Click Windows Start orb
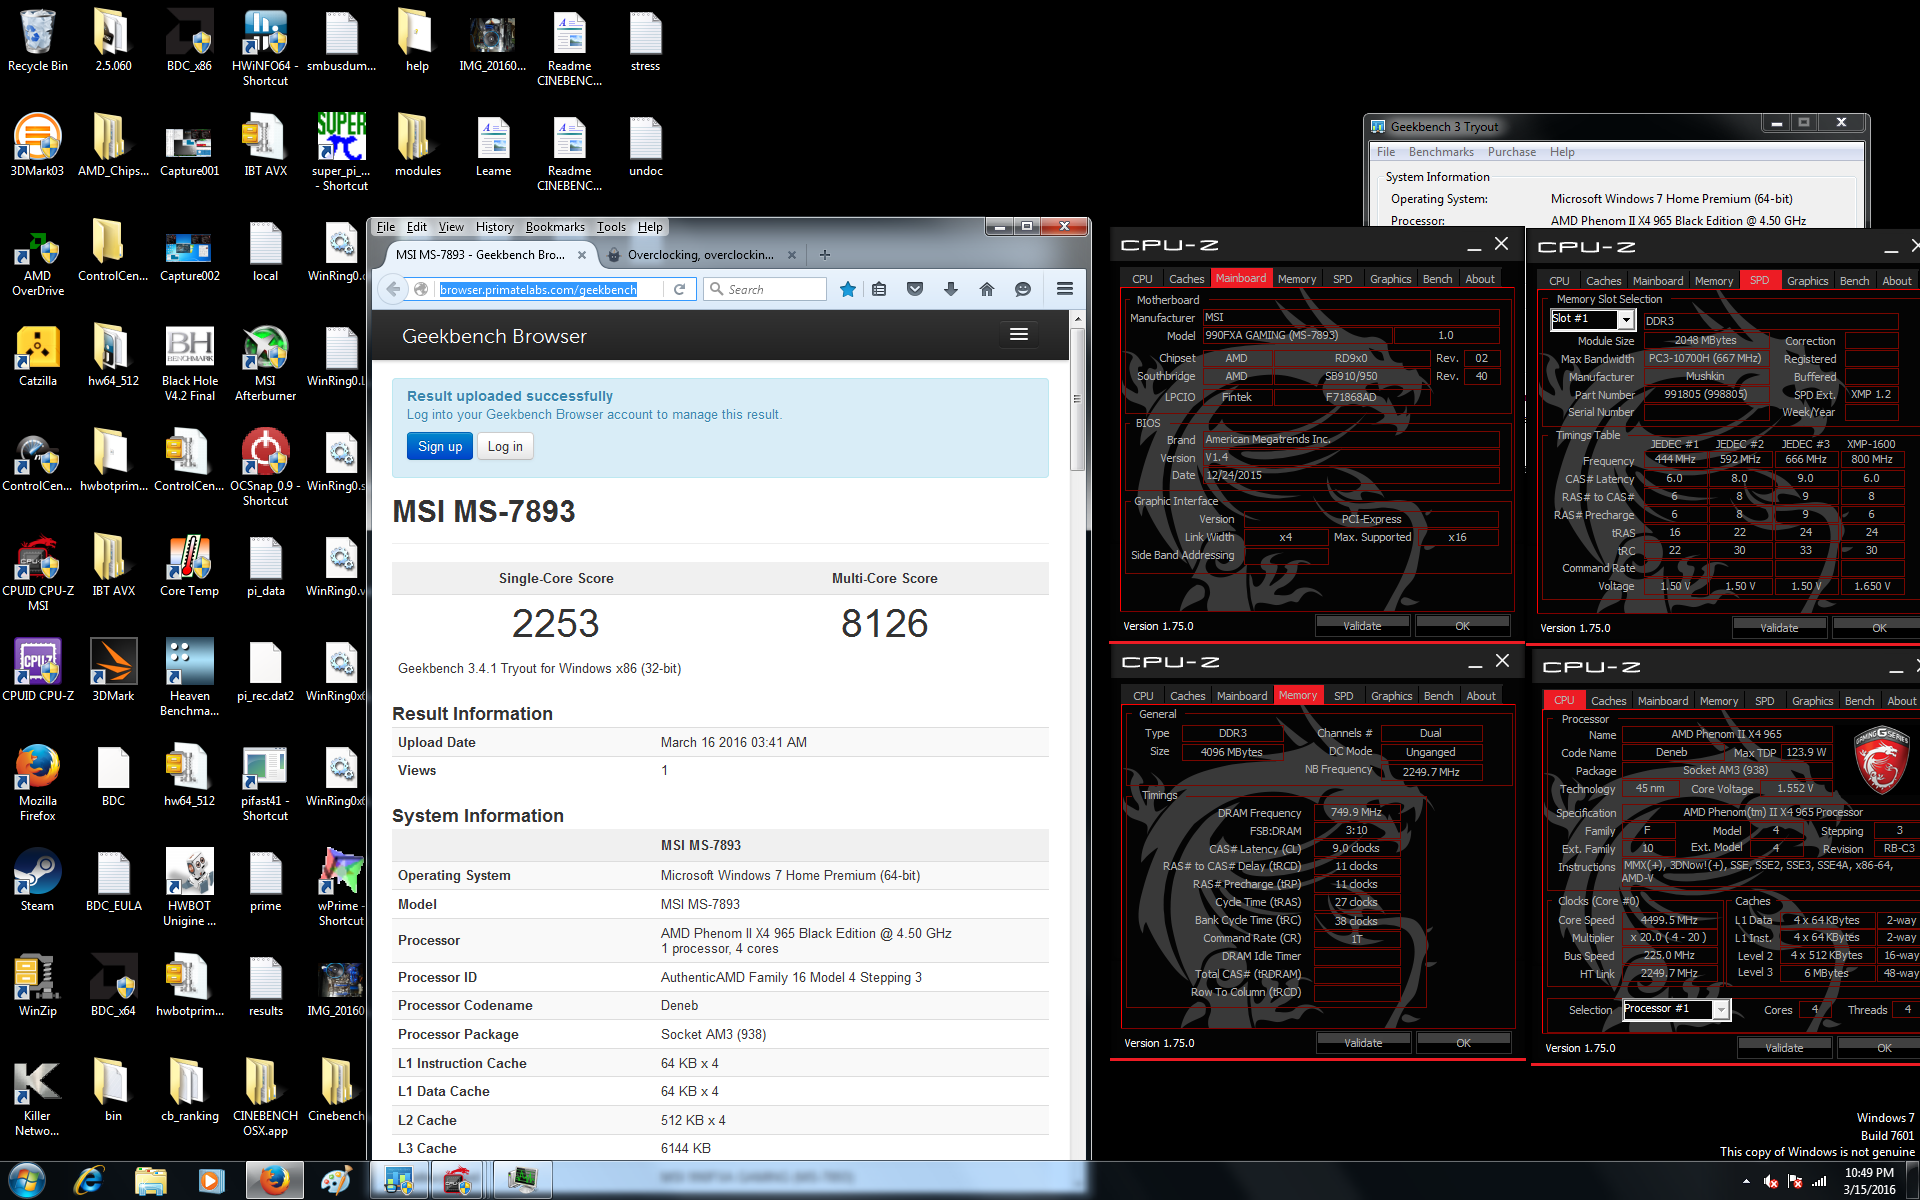1920x1200 pixels. 27,1181
